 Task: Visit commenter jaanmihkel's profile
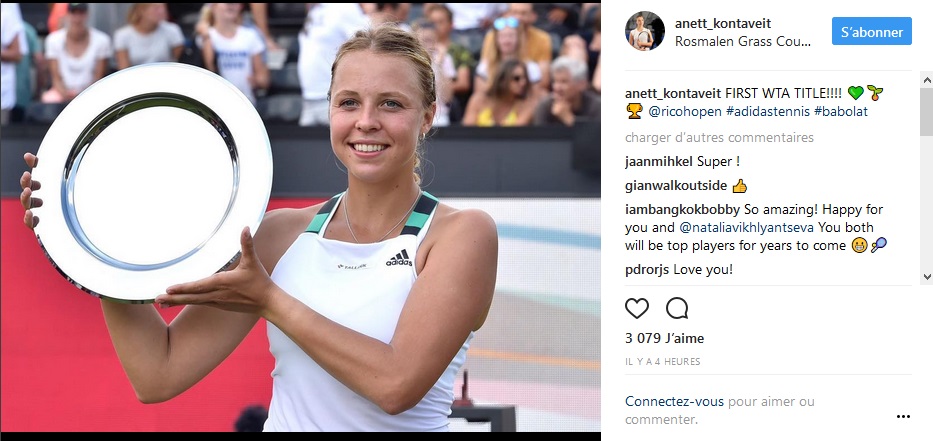pos(659,162)
